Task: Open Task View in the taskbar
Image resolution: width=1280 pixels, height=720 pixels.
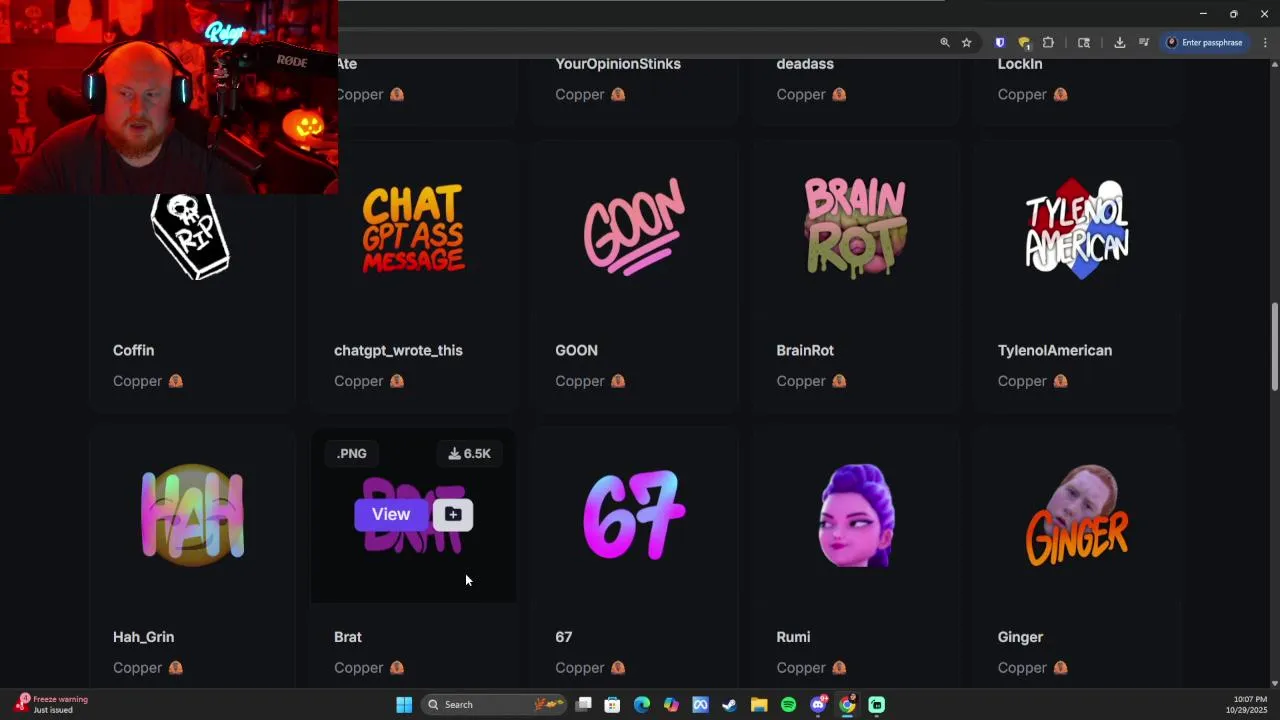Action: click(584, 705)
